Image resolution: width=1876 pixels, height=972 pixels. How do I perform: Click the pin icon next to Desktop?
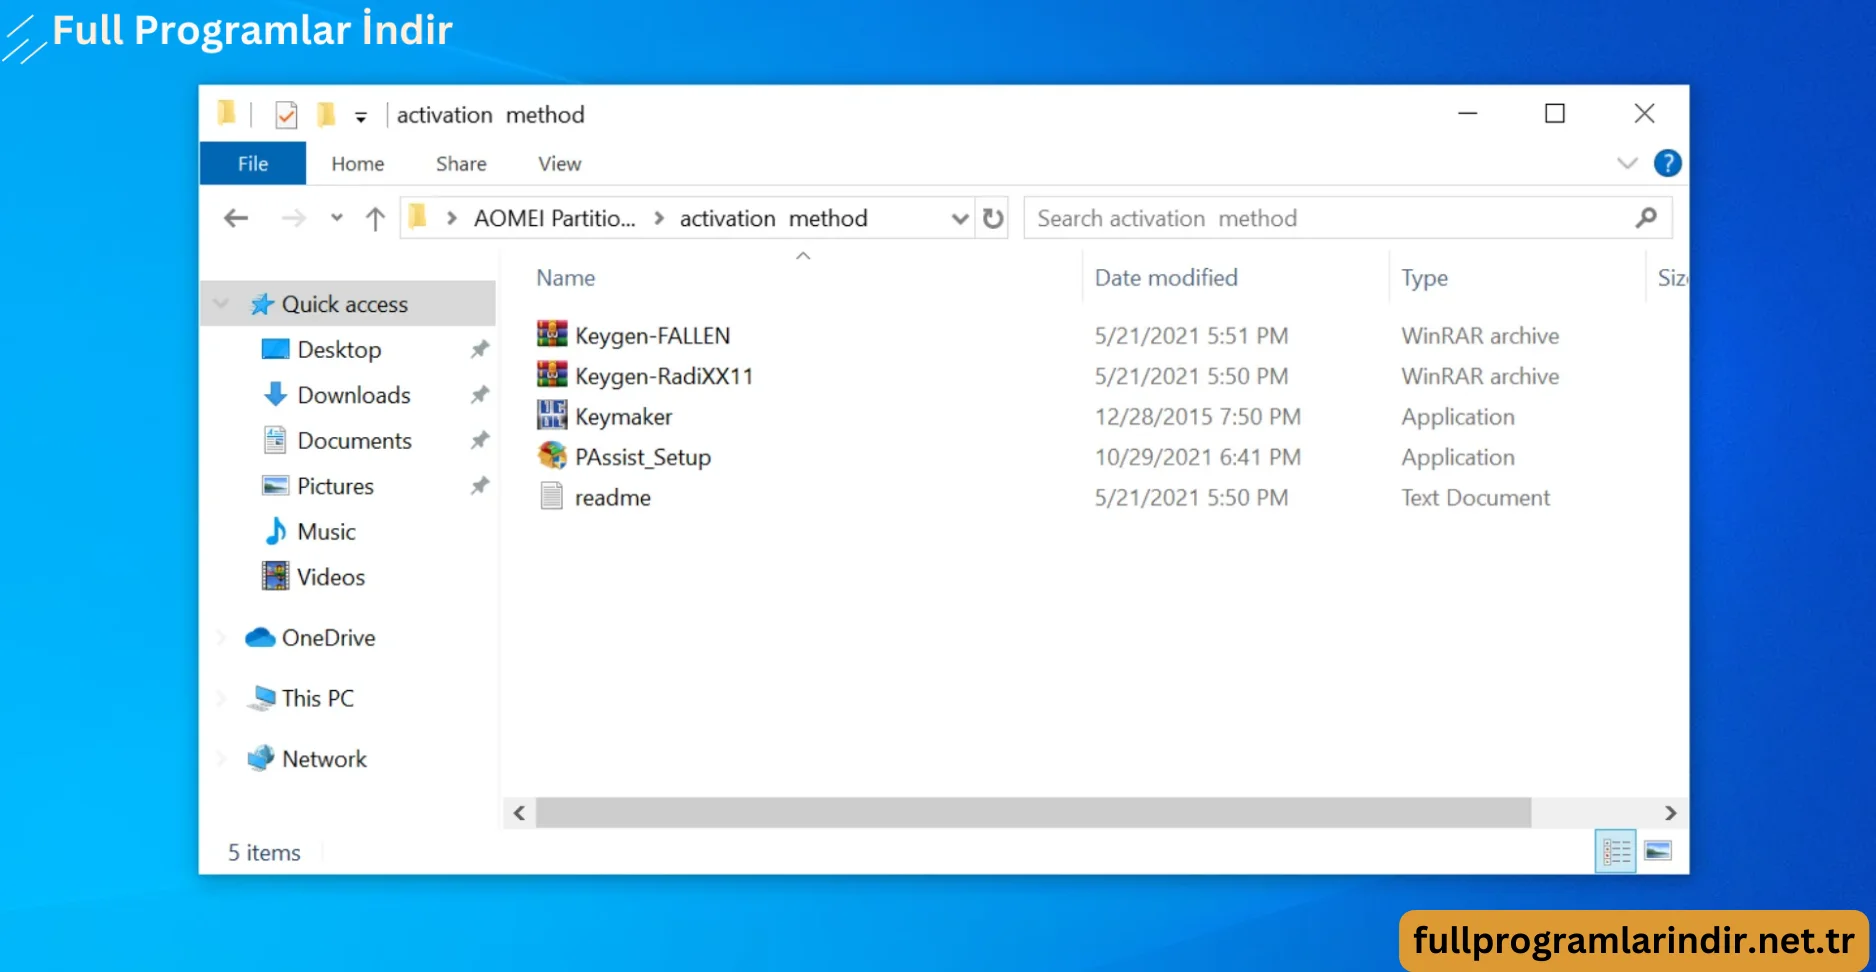pos(480,349)
